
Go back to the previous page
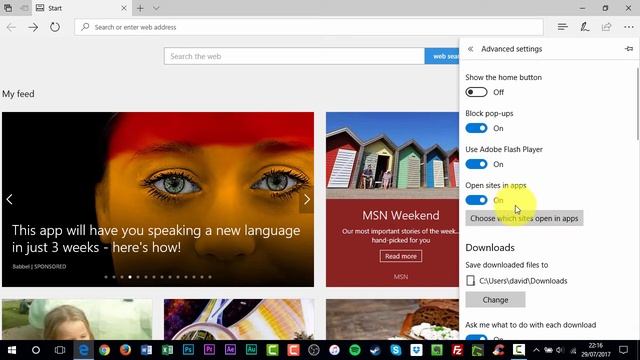click(x=11, y=27)
